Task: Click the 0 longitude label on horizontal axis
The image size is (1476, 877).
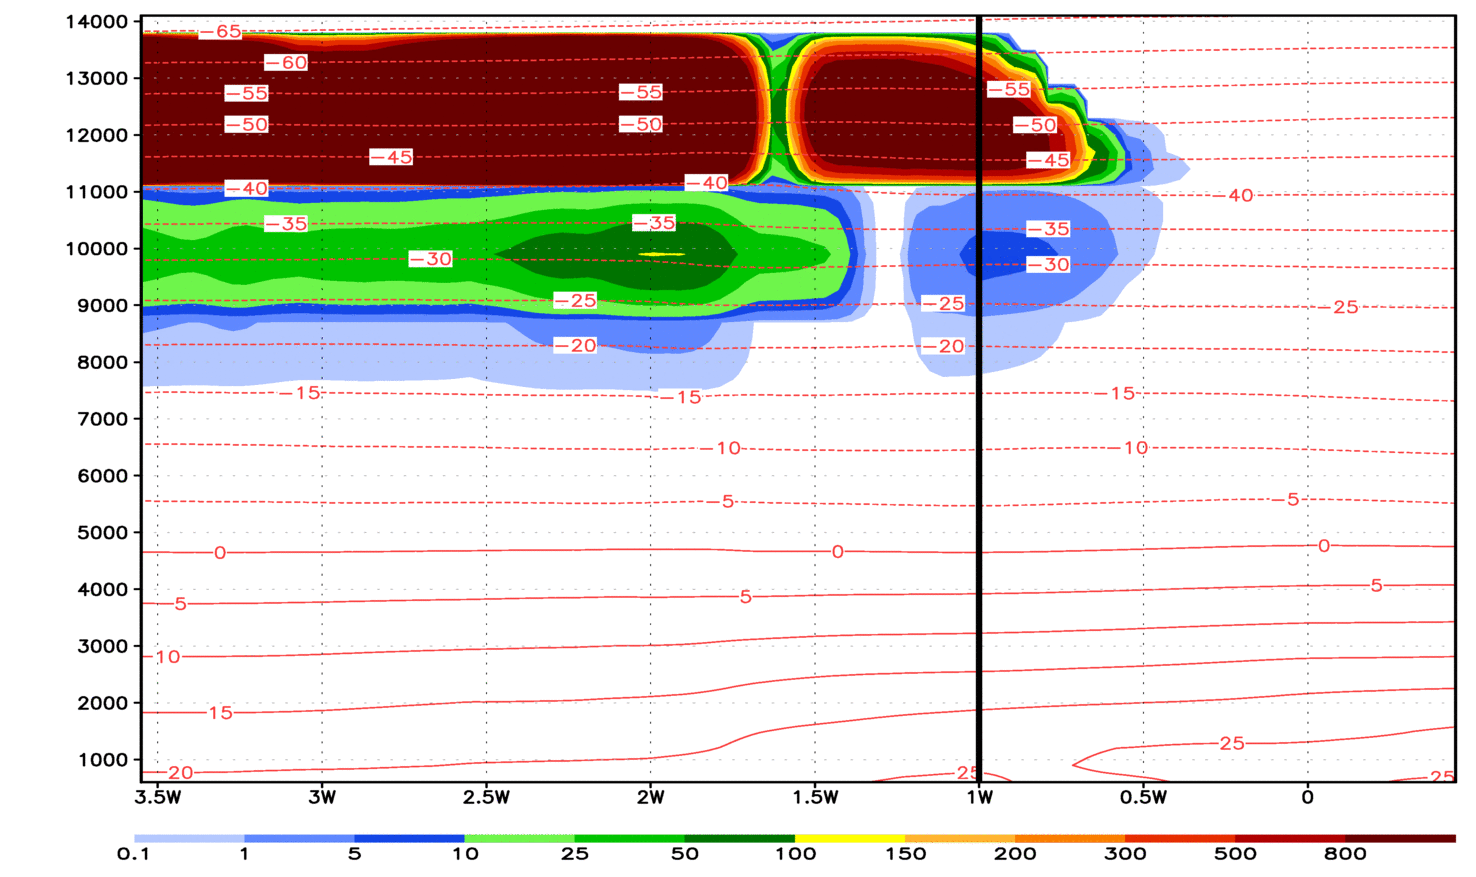Action: (1307, 797)
